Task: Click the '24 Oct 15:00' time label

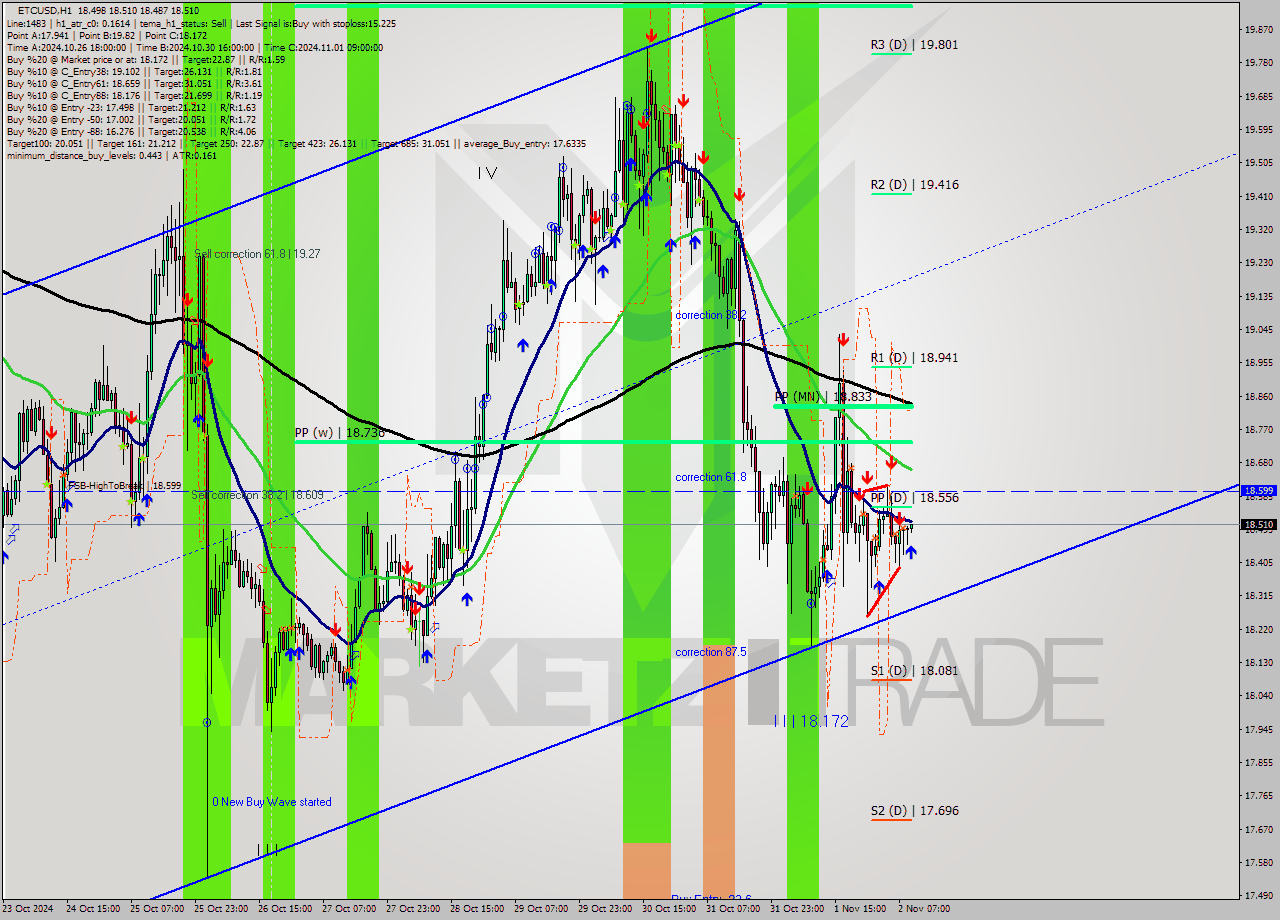Action: (x=94, y=909)
